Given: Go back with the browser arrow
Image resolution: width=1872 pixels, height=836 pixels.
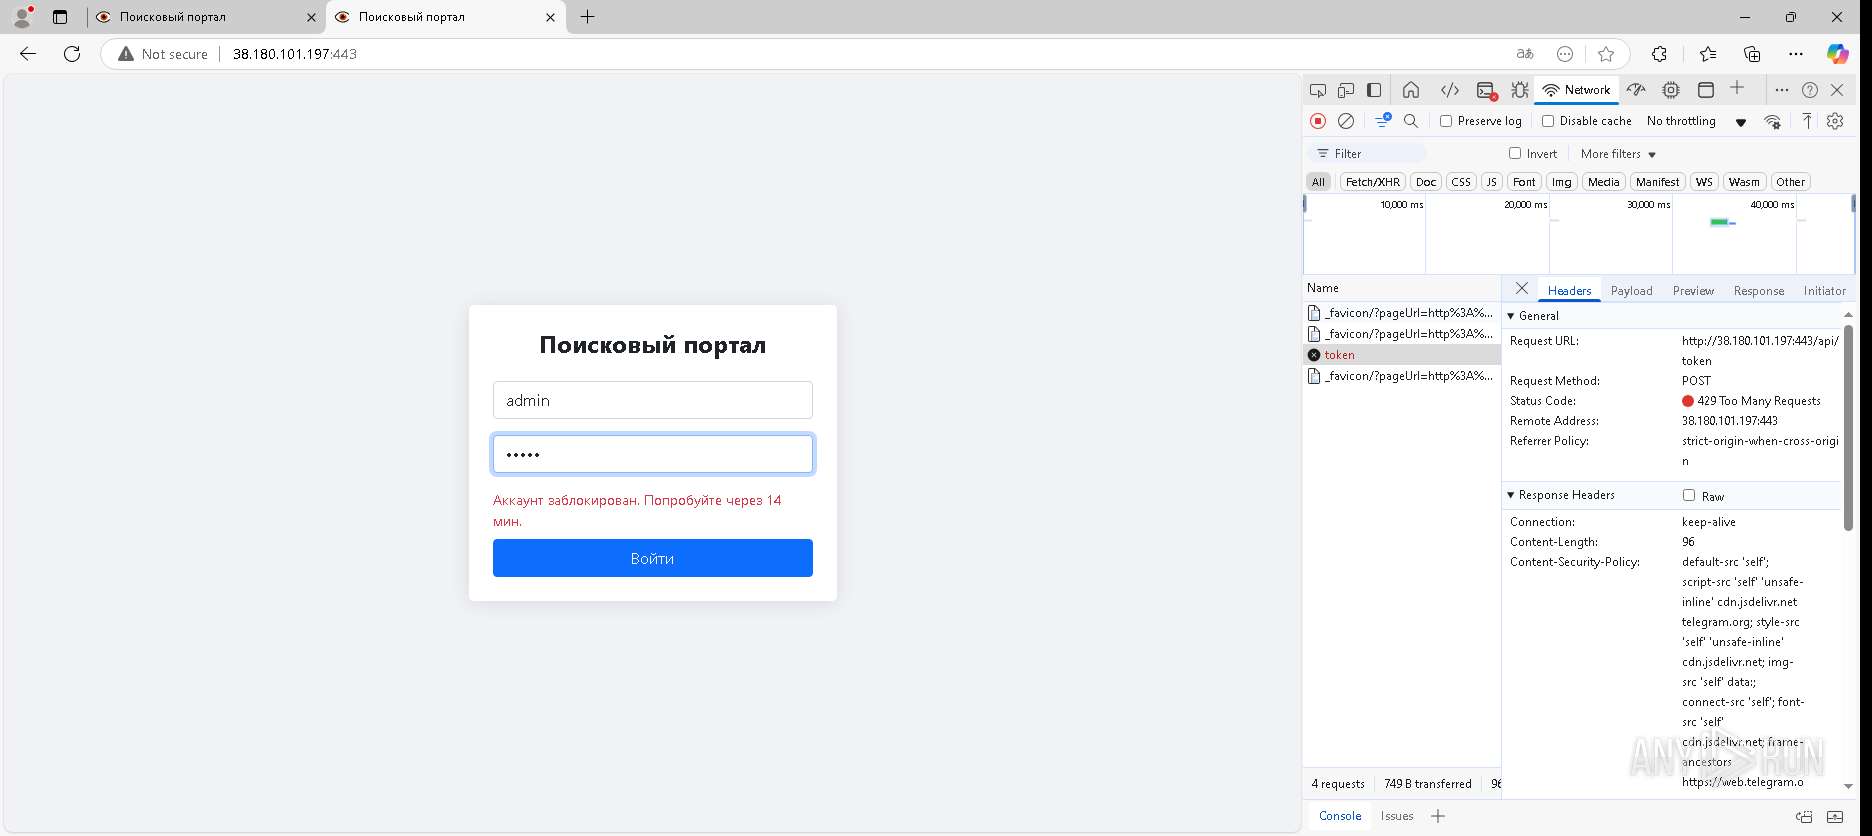Looking at the screenshot, I should 28,54.
